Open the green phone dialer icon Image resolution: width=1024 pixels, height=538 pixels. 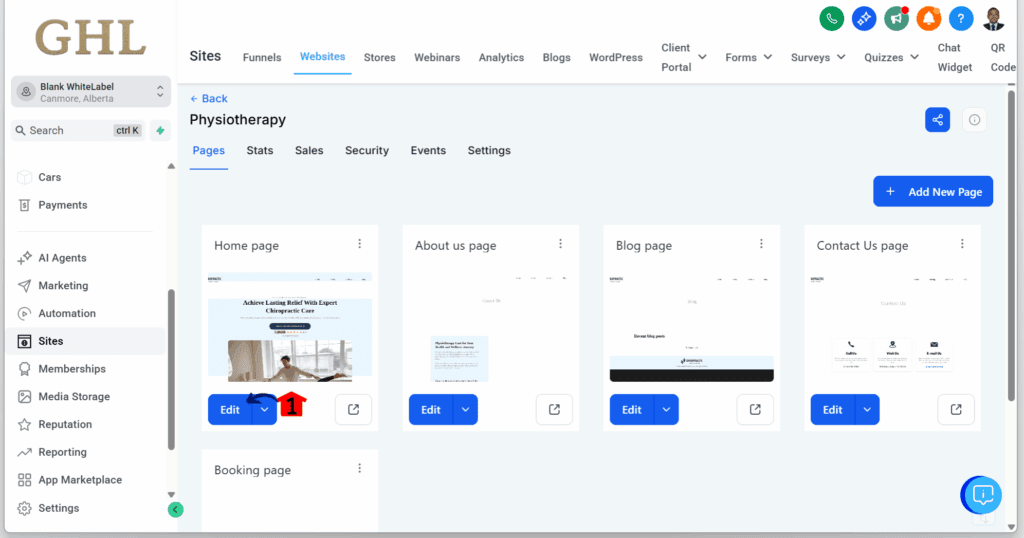pos(831,19)
